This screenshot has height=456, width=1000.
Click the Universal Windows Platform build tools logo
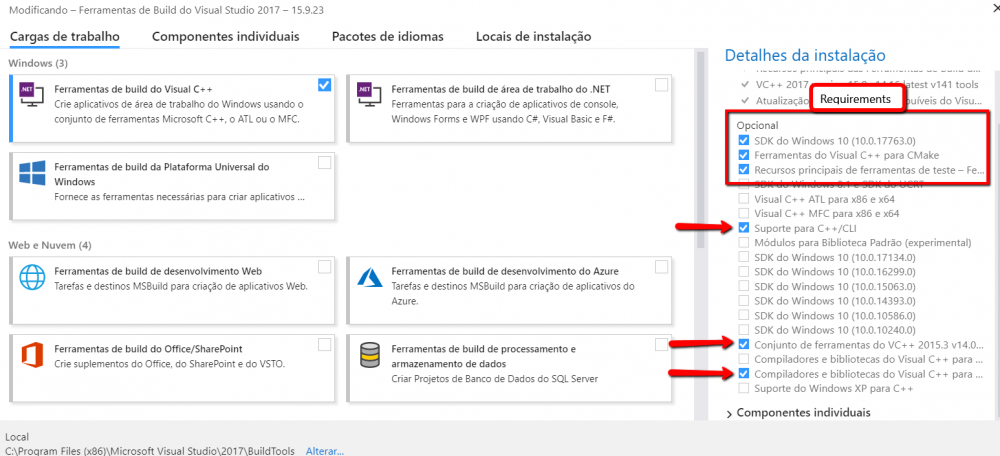tap(32, 173)
